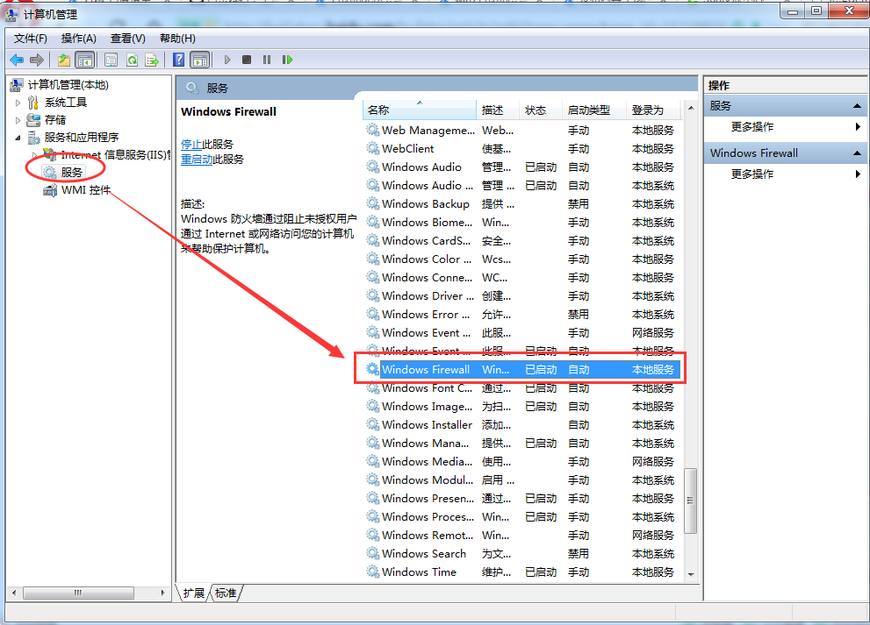Screen dimensions: 870x625
Task: Sort by the 名称 column header
Action: point(419,110)
